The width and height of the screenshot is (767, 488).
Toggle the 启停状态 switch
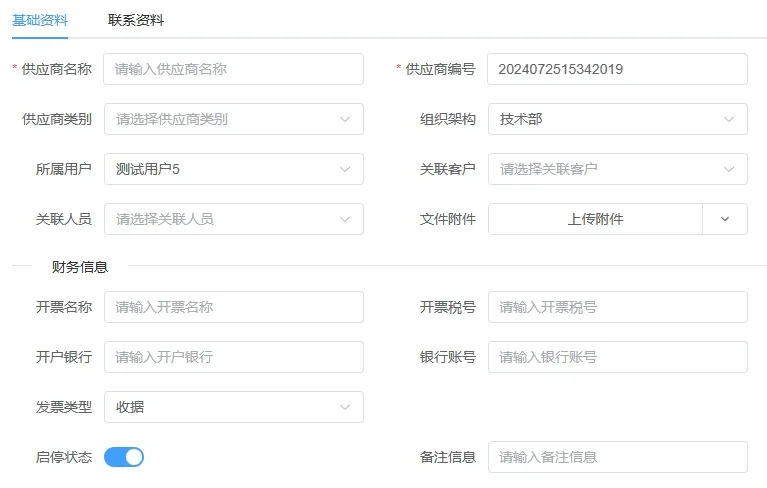(124, 457)
